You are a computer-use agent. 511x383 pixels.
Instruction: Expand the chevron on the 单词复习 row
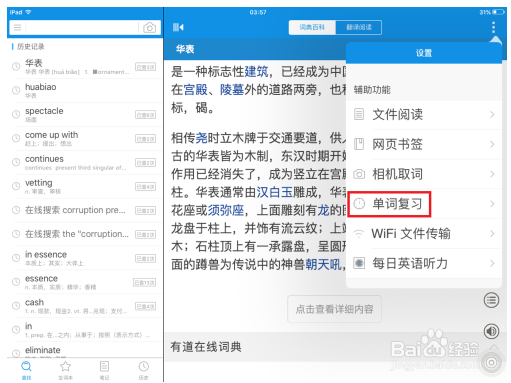(x=492, y=204)
